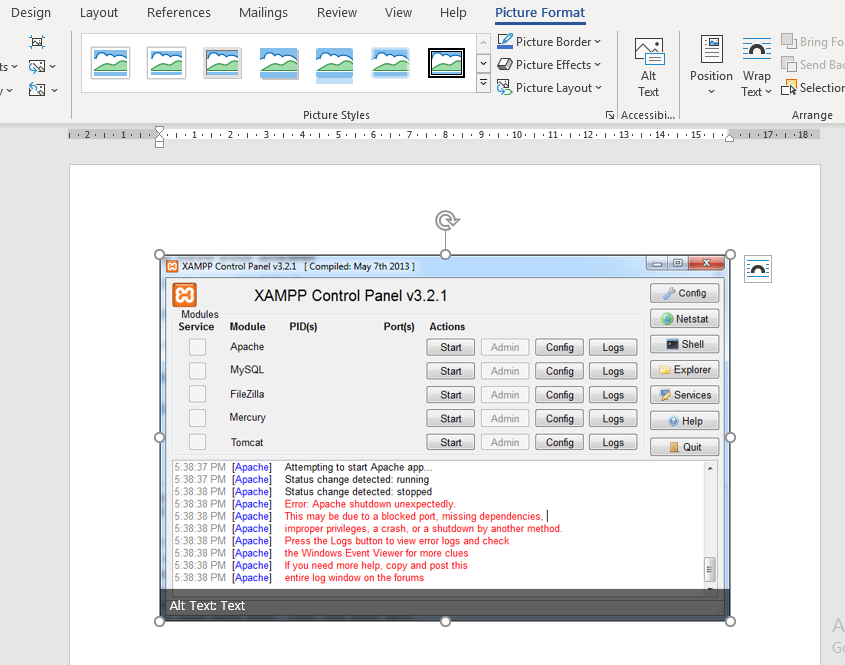Click the ruler's right indent marker
This screenshot has width=845, height=665.
[x=729, y=137]
